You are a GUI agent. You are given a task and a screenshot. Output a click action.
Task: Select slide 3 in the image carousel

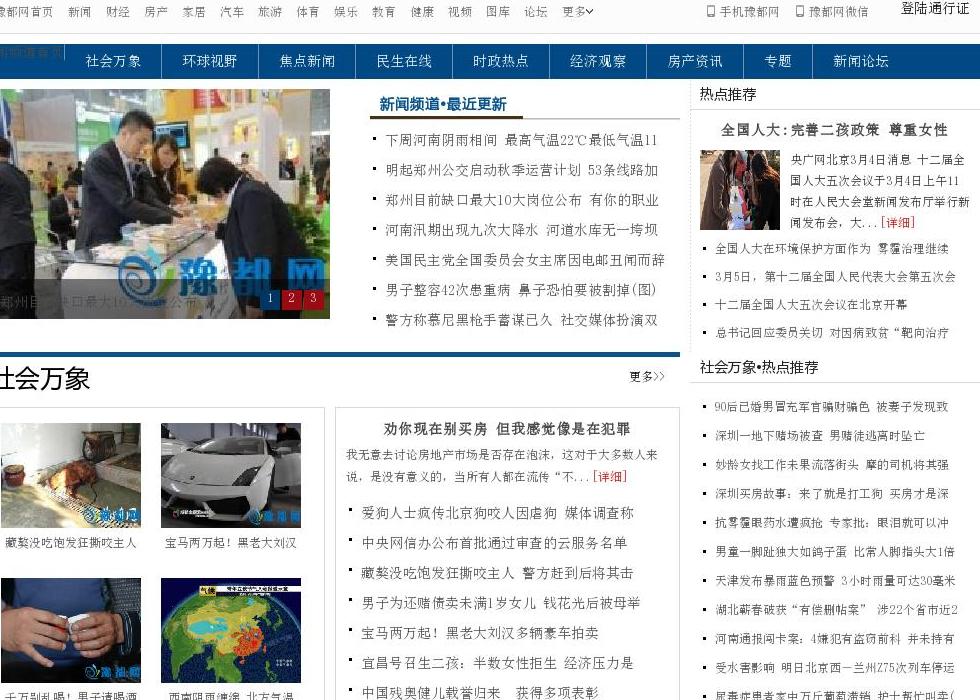tap(313, 298)
